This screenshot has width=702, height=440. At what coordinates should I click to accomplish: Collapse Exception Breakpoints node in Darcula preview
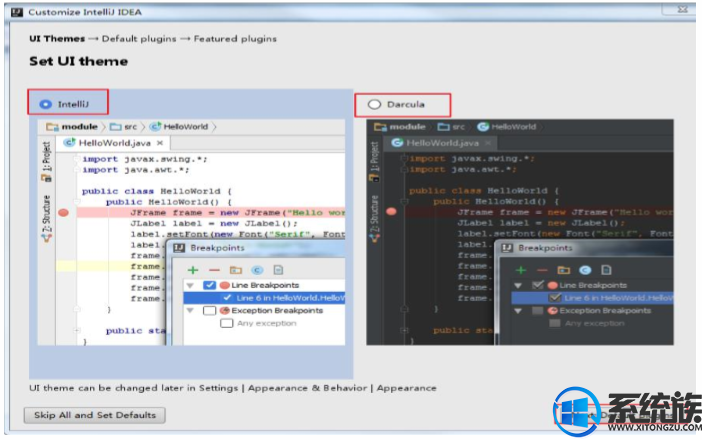[518, 311]
